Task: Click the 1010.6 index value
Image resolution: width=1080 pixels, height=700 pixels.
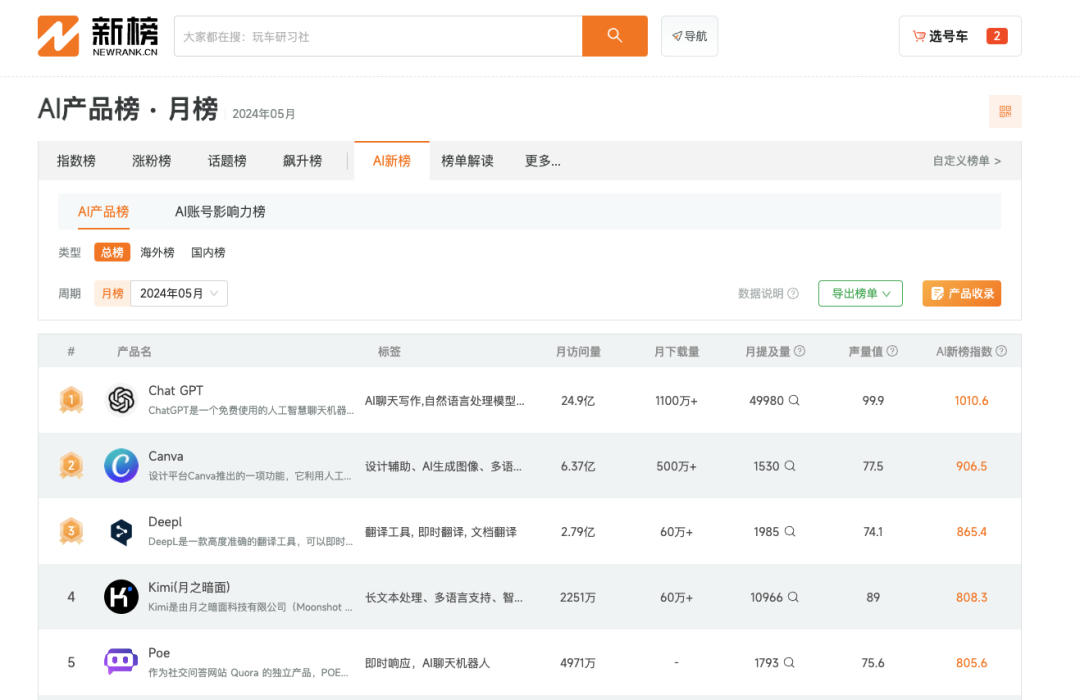Action: (971, 400)
